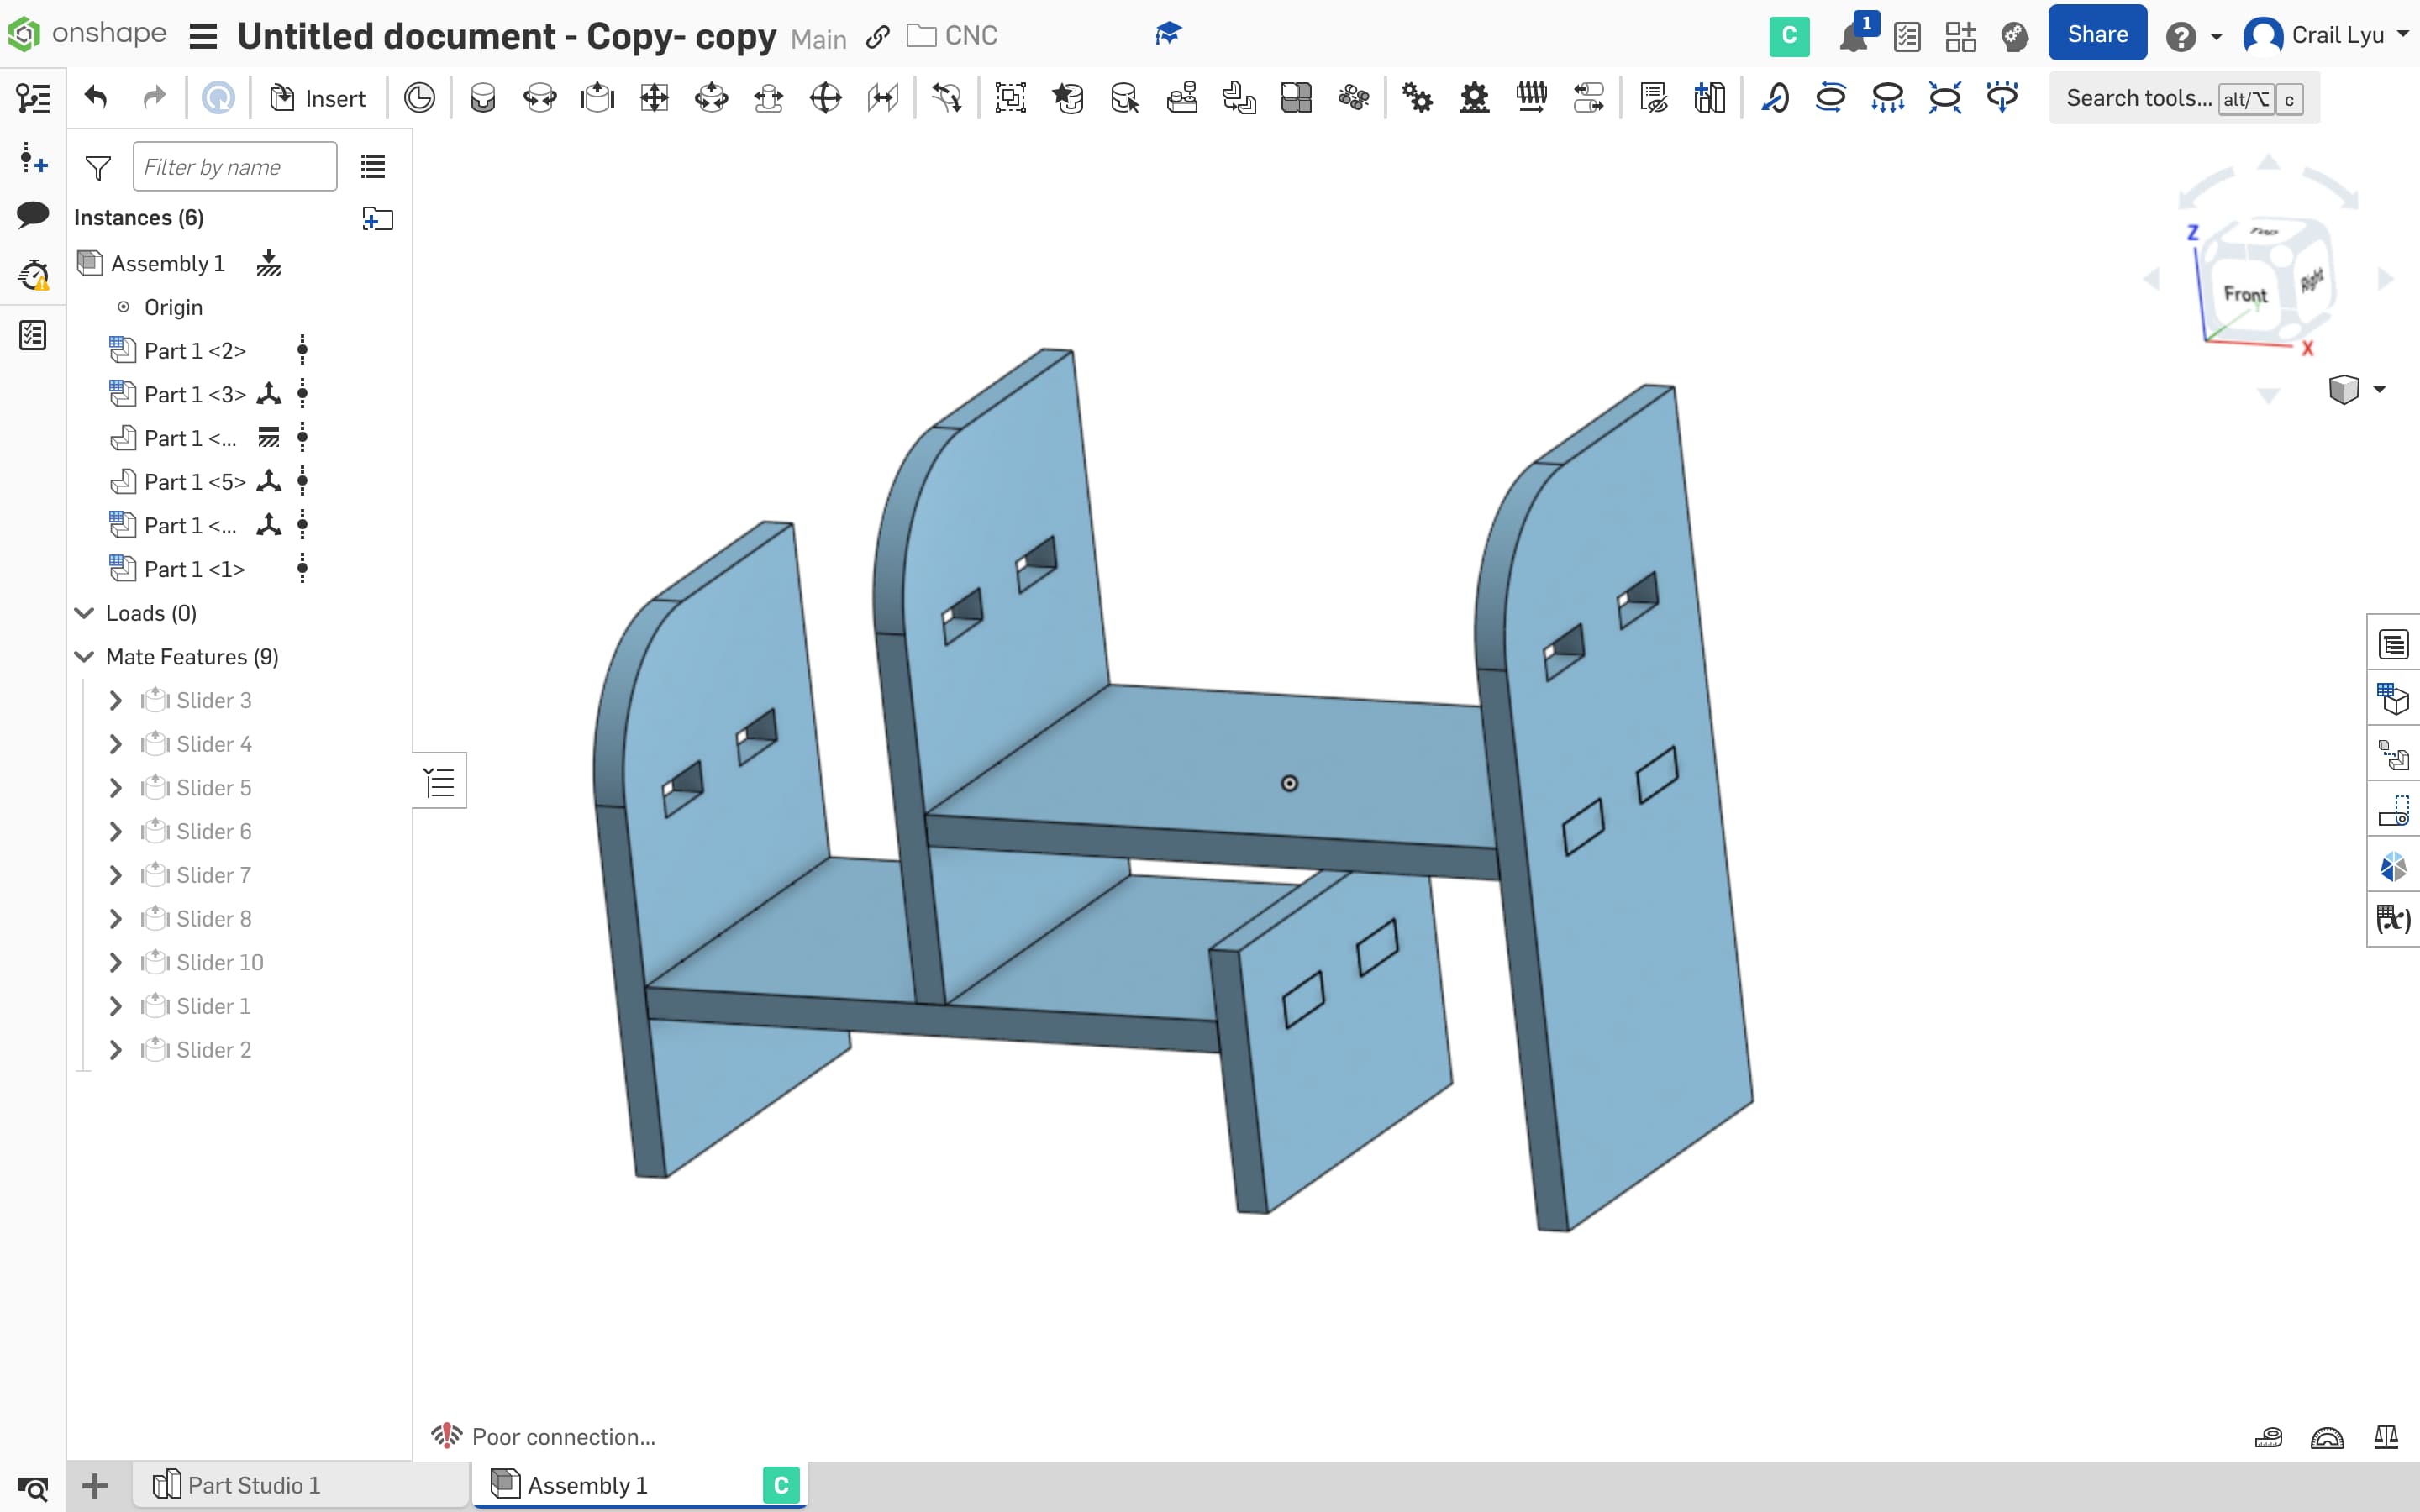Expand the Slider 3 mate

[115, 701]
